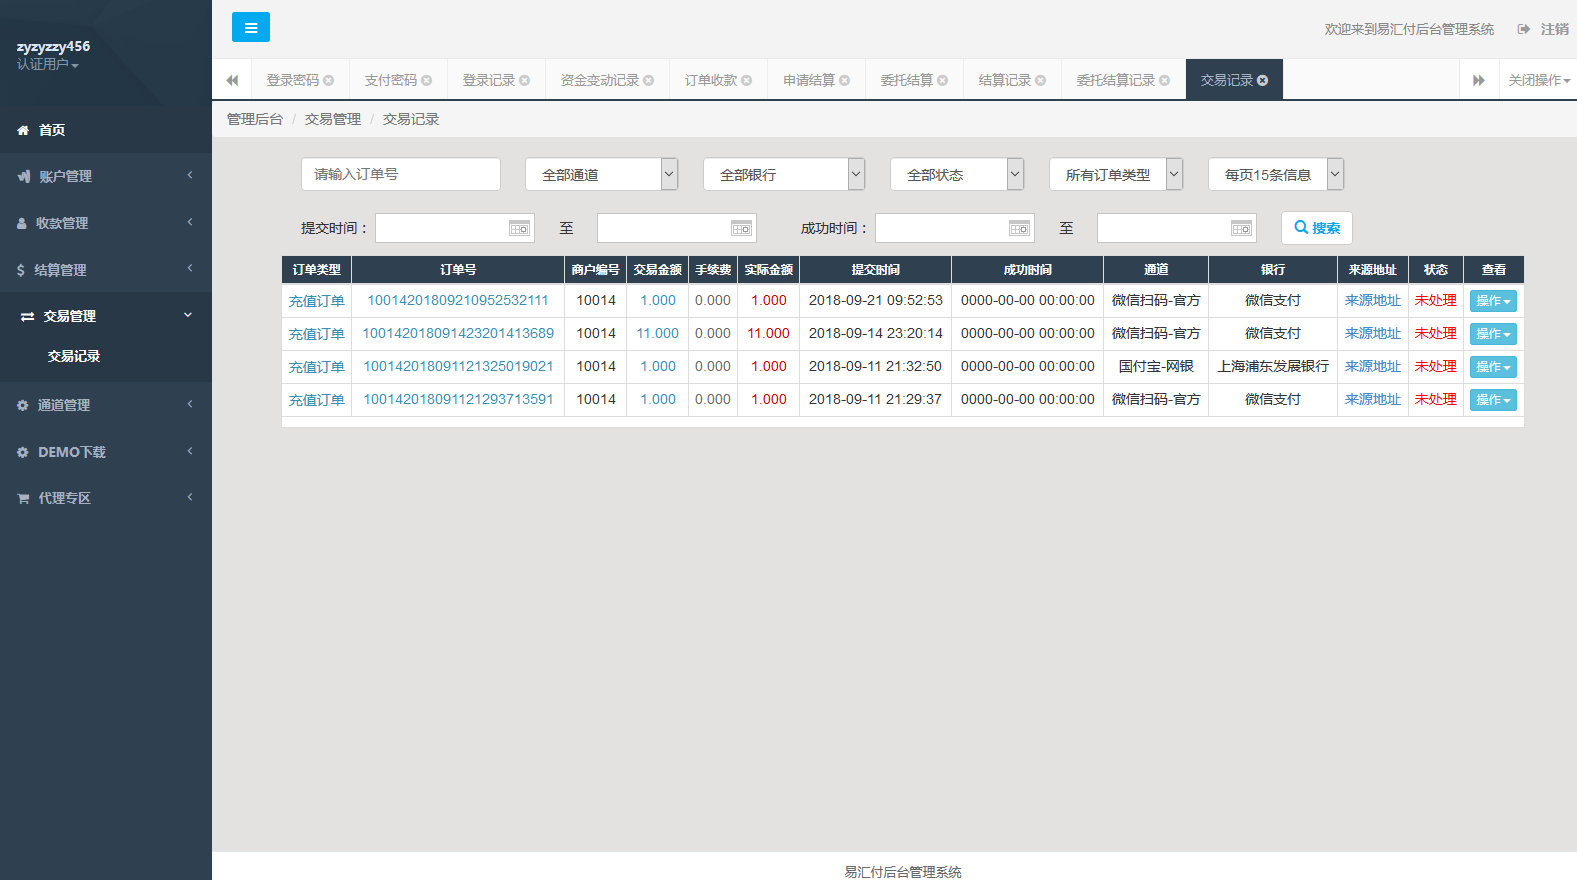Screen dimensions: 1577x880
Task: Click the 注销 logout icon
Action: point(1524,29)
